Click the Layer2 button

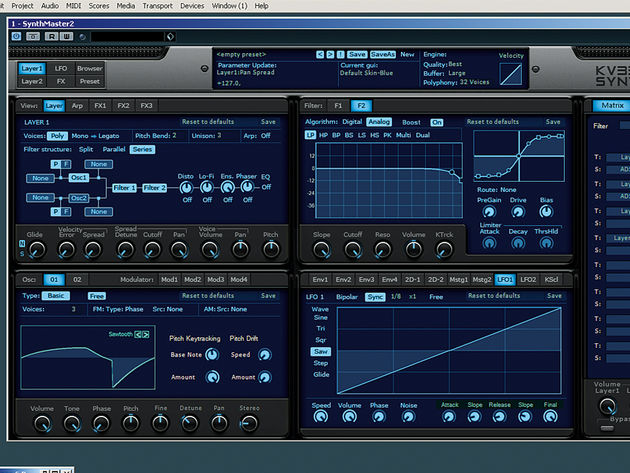(x=32, y=81)
